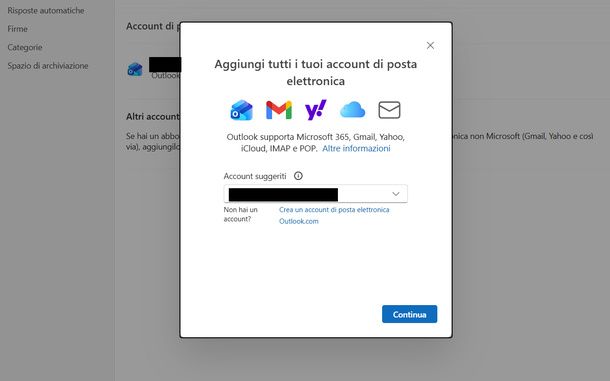Click the Altri account heading text
The image size is (610, 381).
[152, 116]
